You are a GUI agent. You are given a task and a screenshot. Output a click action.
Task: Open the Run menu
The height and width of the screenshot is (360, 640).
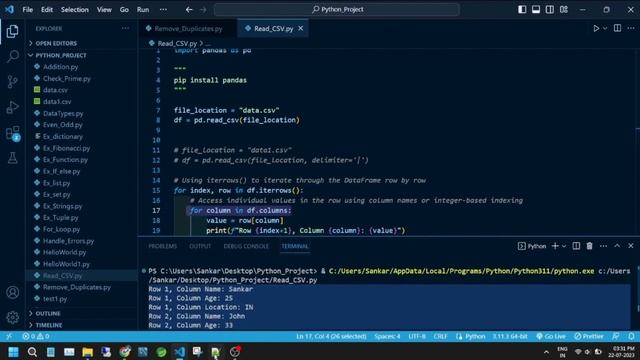pos(143,9)
